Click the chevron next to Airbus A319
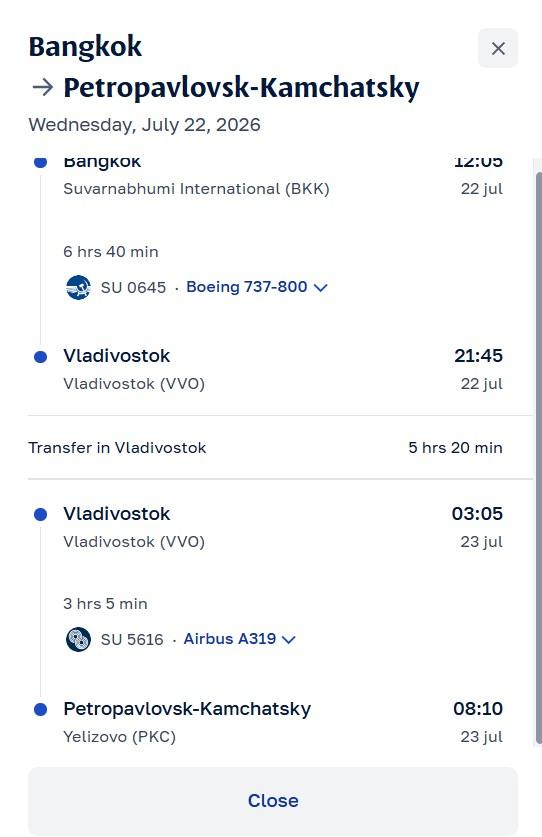Viewport: 542px width, 837px height. [288, 639]
